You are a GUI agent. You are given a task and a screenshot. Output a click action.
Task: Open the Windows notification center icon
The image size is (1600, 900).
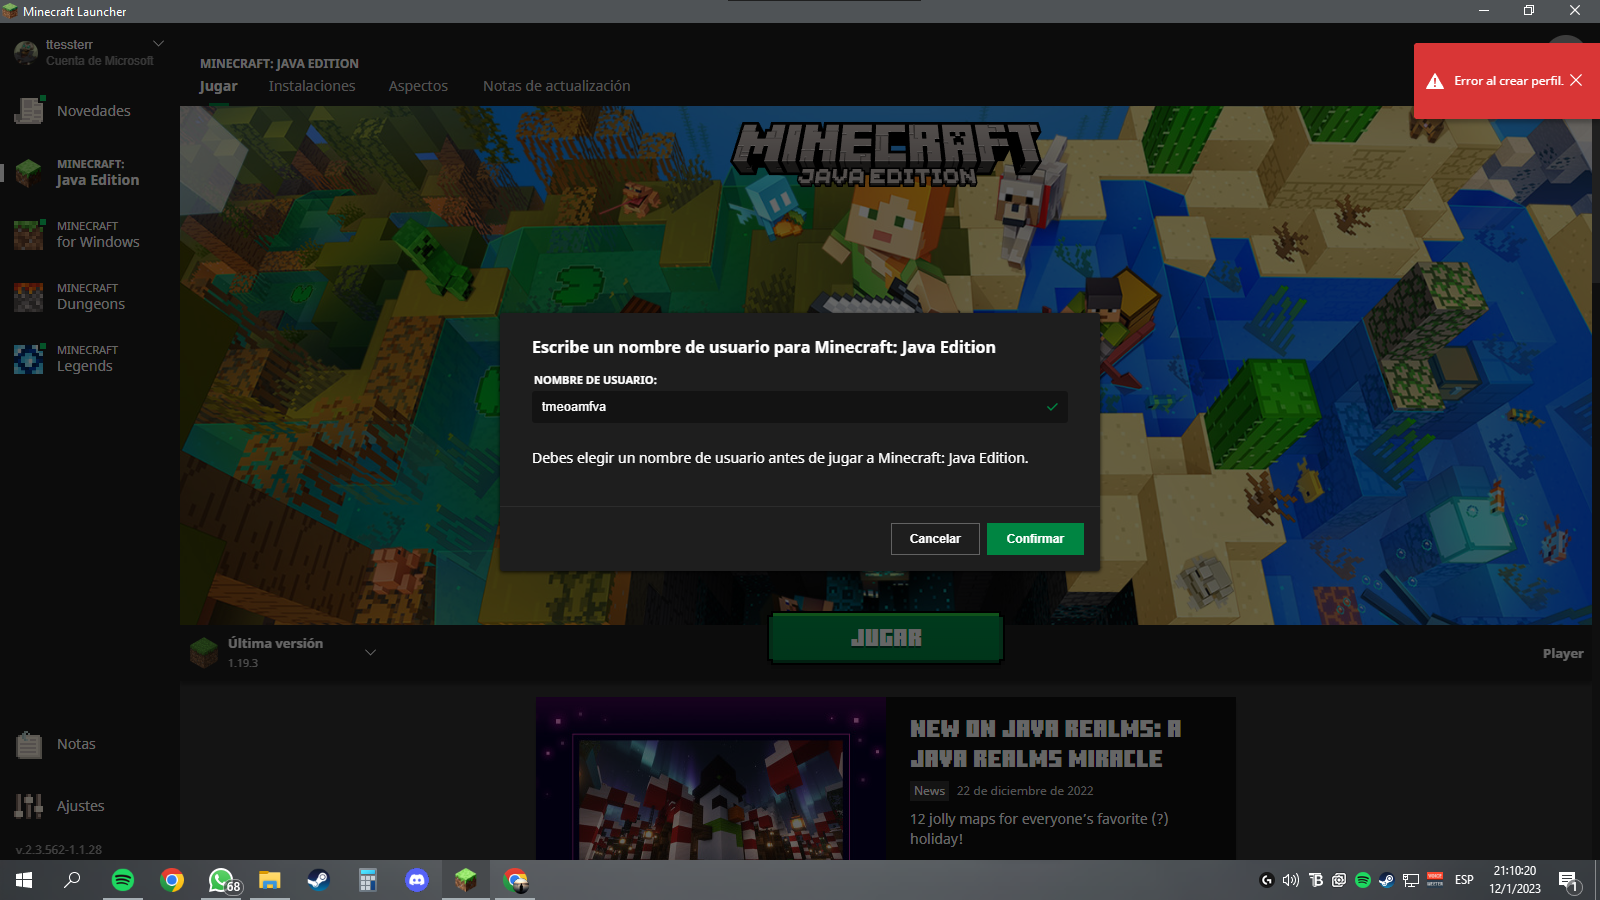pos(1568,880)
